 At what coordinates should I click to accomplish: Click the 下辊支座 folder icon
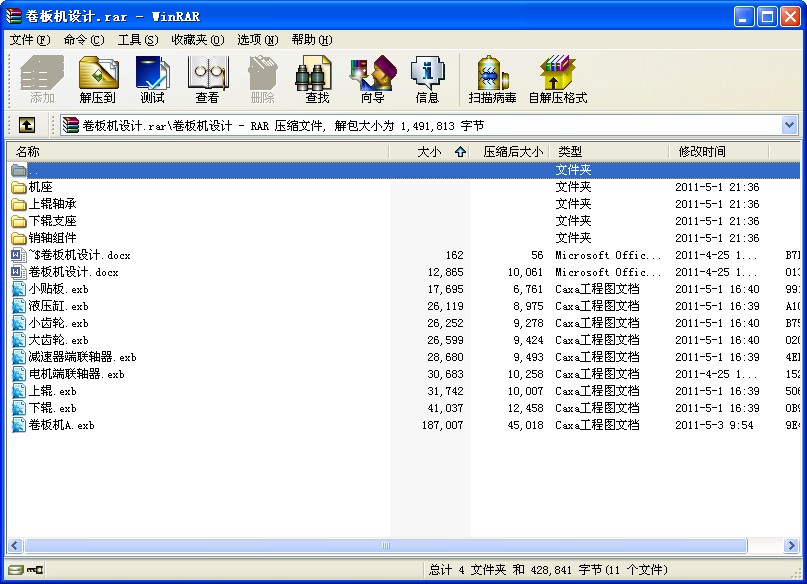(19, 221)
